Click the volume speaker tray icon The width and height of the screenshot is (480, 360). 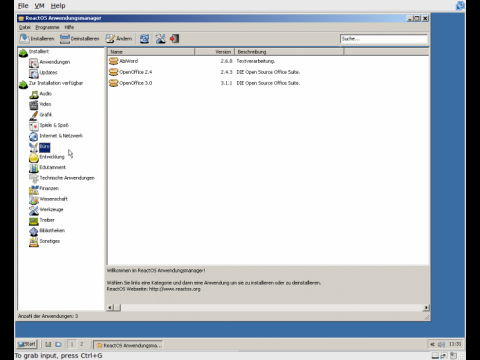coord(441,344)
